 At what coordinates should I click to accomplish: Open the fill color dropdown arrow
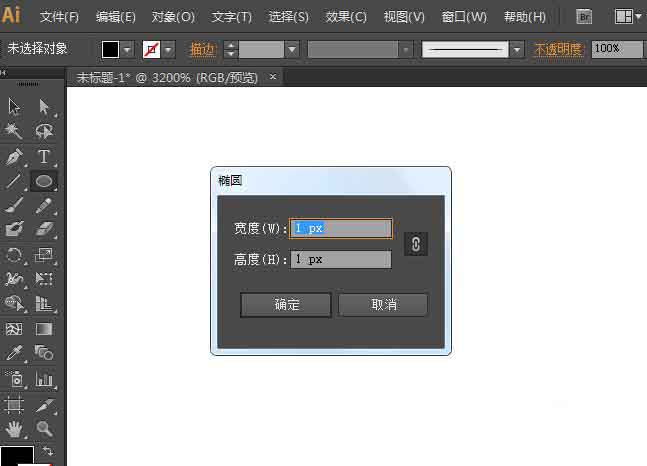(128, 50)
